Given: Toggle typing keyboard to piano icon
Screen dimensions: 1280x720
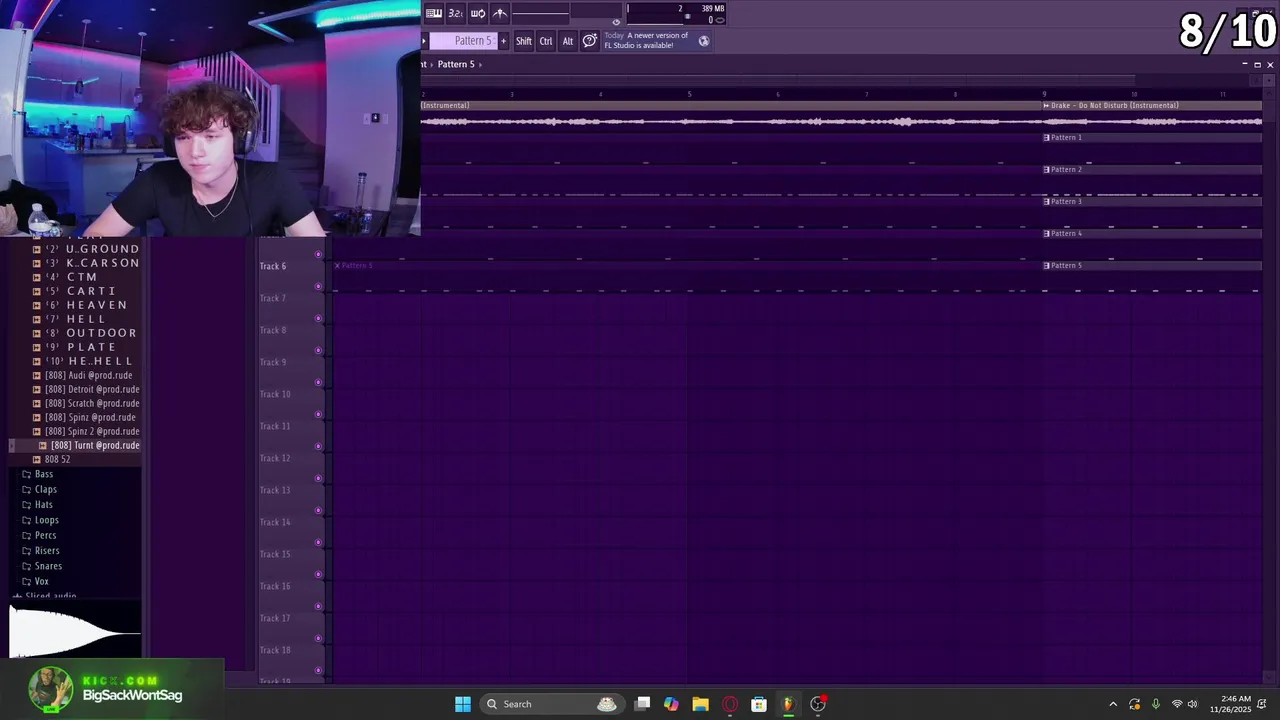Looking at the screenshot, I should pos(434,13).
